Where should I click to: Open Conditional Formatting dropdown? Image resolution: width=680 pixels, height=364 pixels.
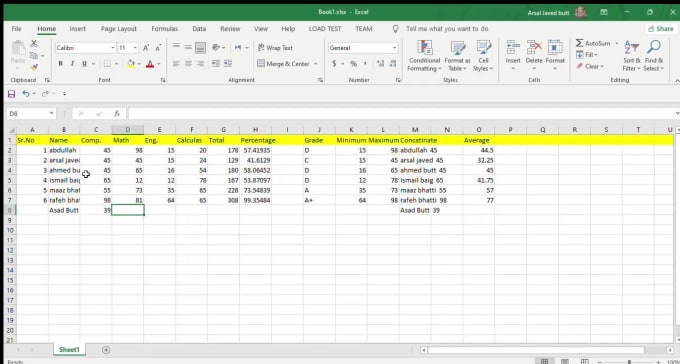(425, 56)
